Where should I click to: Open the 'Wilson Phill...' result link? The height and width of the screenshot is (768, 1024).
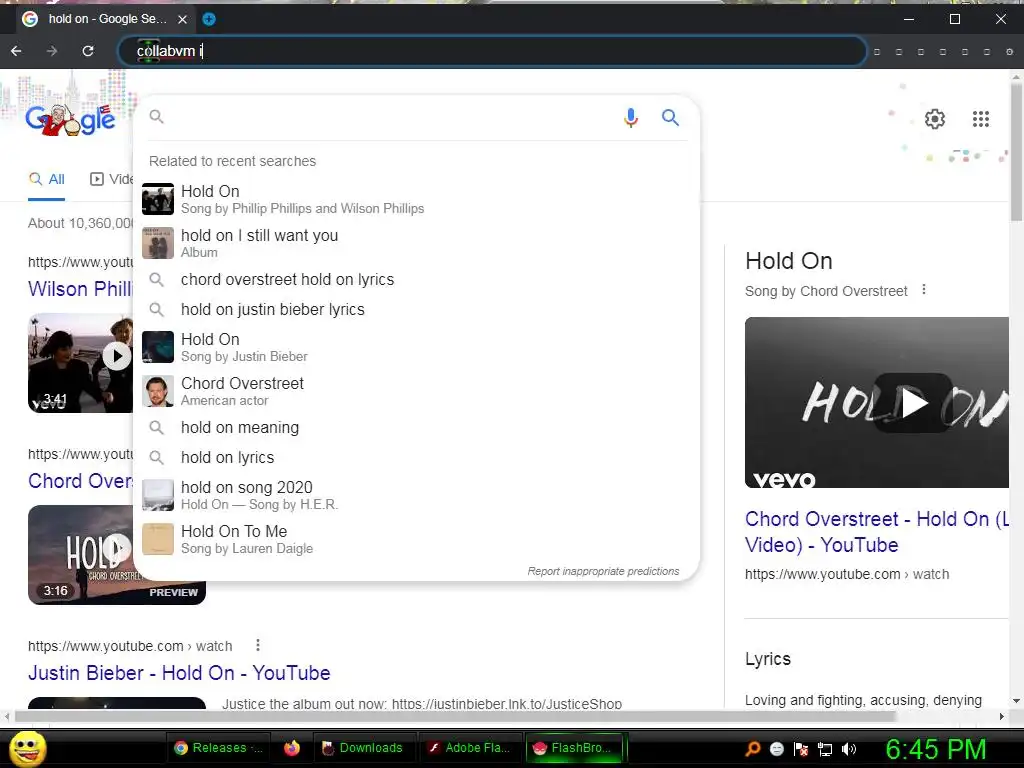[x=80, y=289]
